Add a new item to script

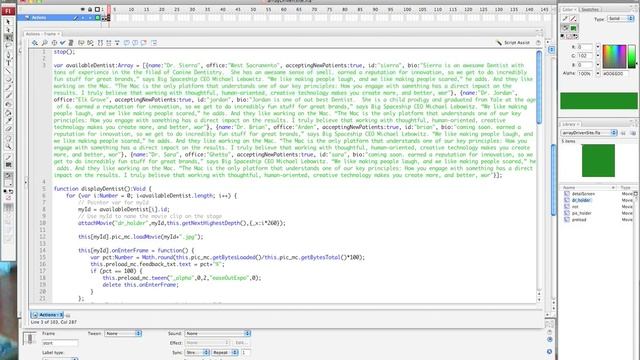tap(35, 42)
